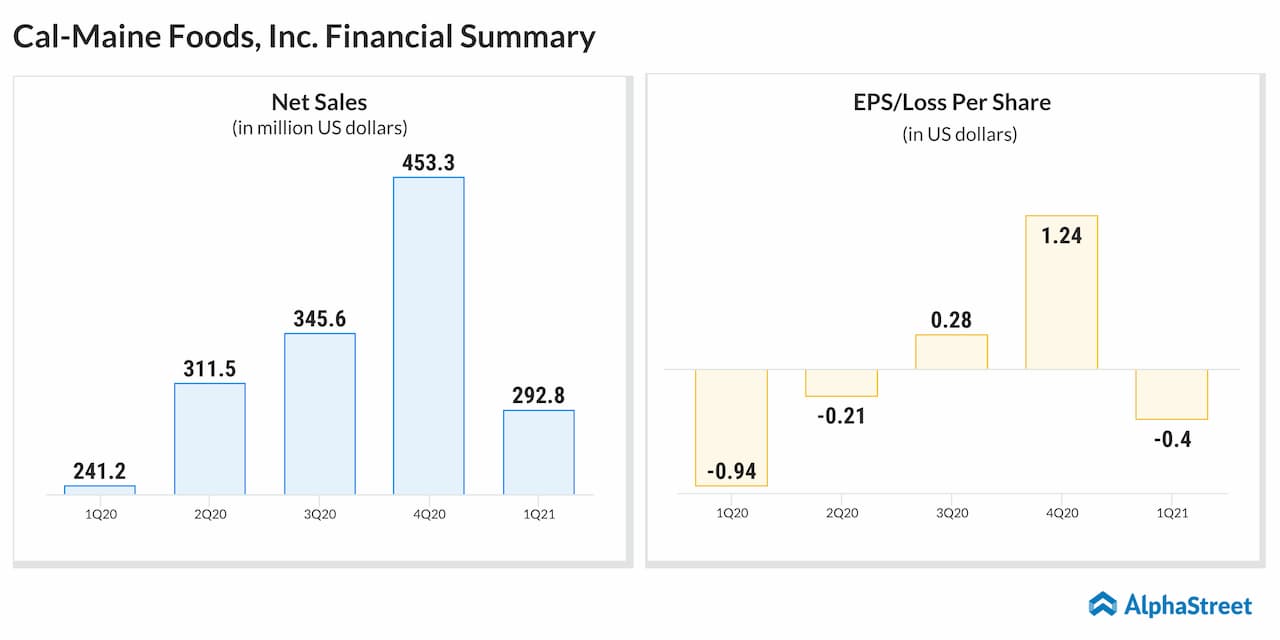Click the 4Q20 axis label under EPS chart
This screenshot has height=640, width=1280.
1061,513
